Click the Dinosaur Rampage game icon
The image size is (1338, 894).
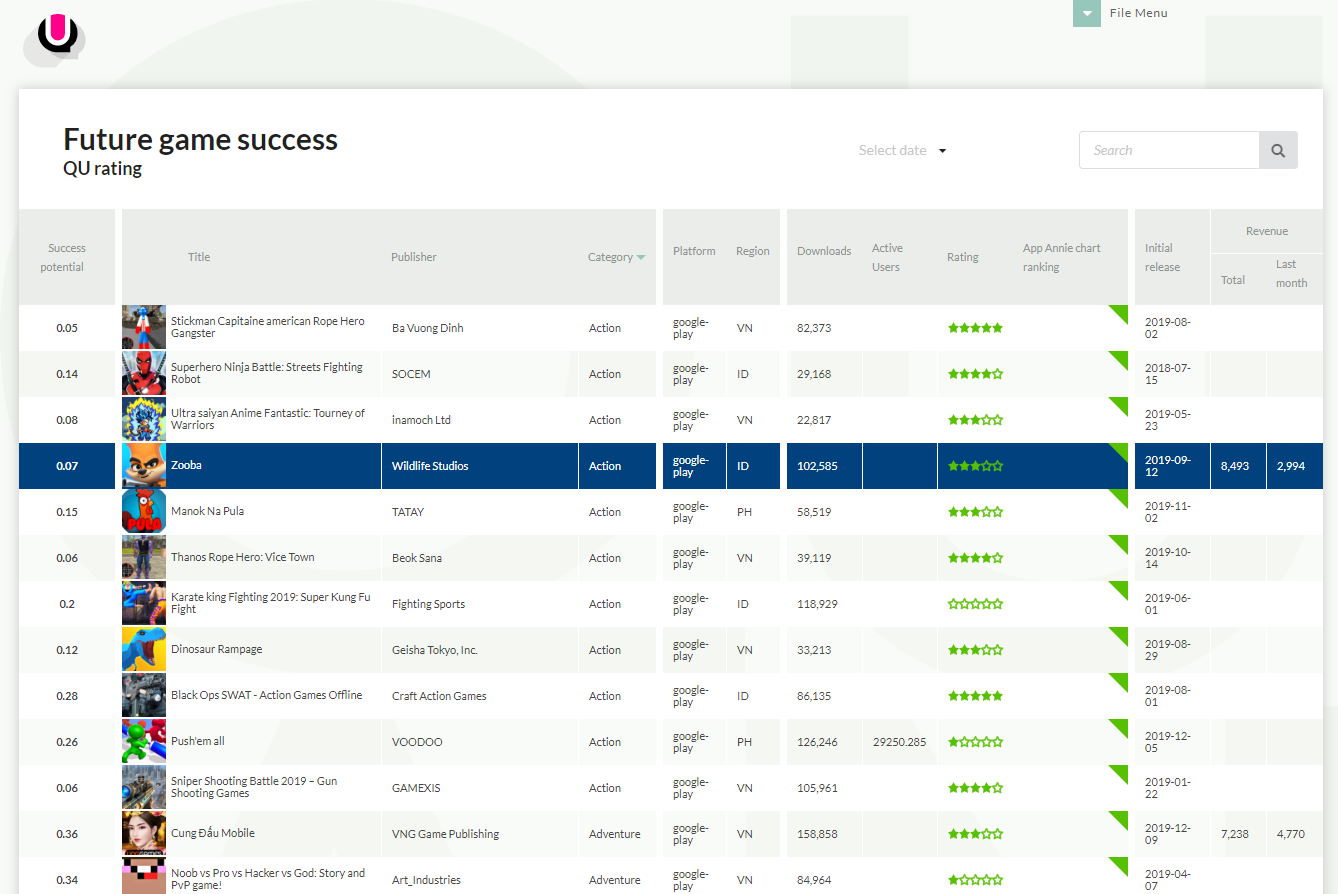(144, 650)
